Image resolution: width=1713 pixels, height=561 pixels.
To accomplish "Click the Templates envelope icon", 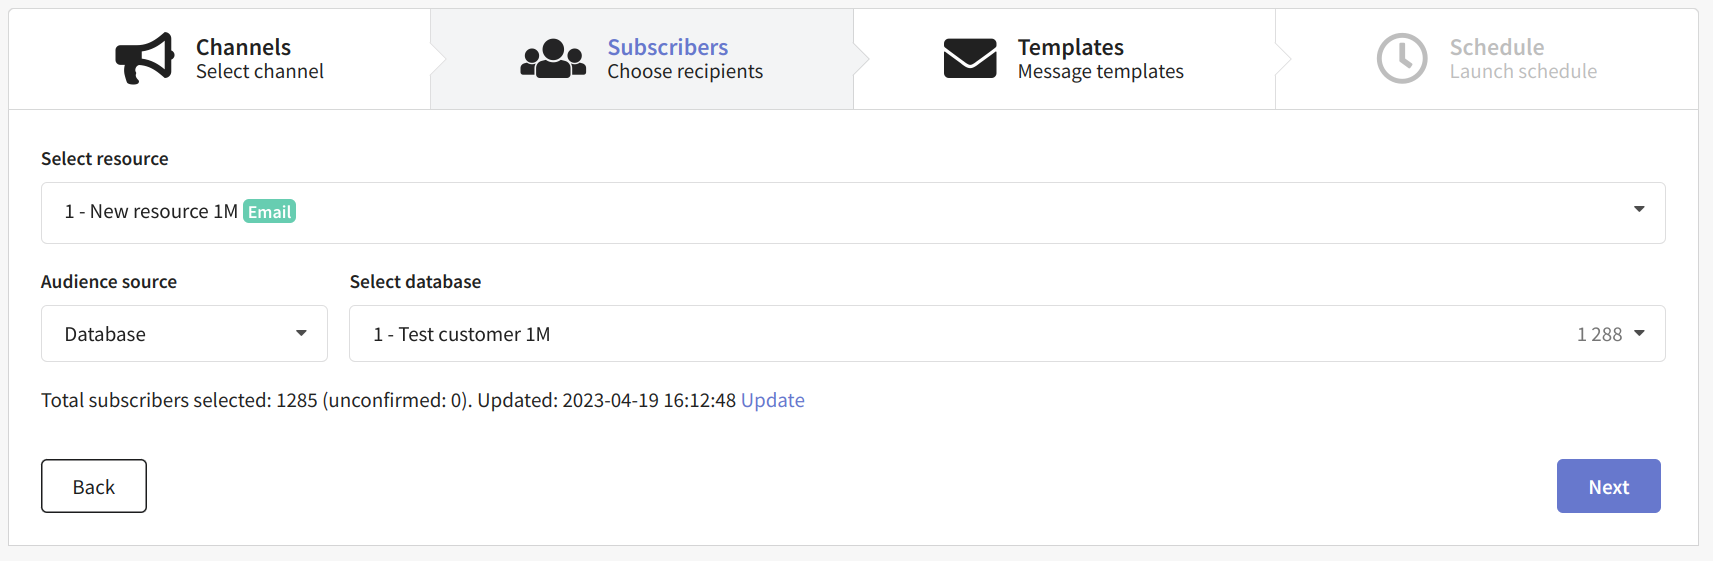I will point(970,58).
